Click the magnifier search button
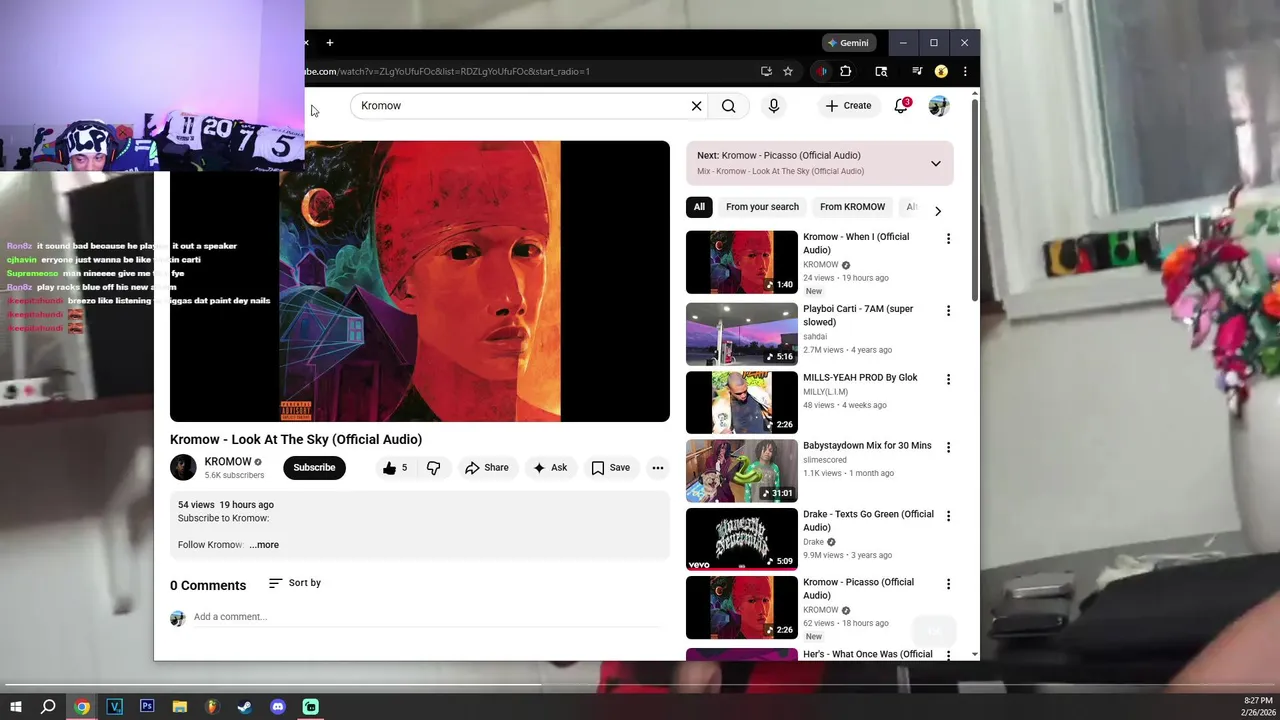 click(729, 106)
